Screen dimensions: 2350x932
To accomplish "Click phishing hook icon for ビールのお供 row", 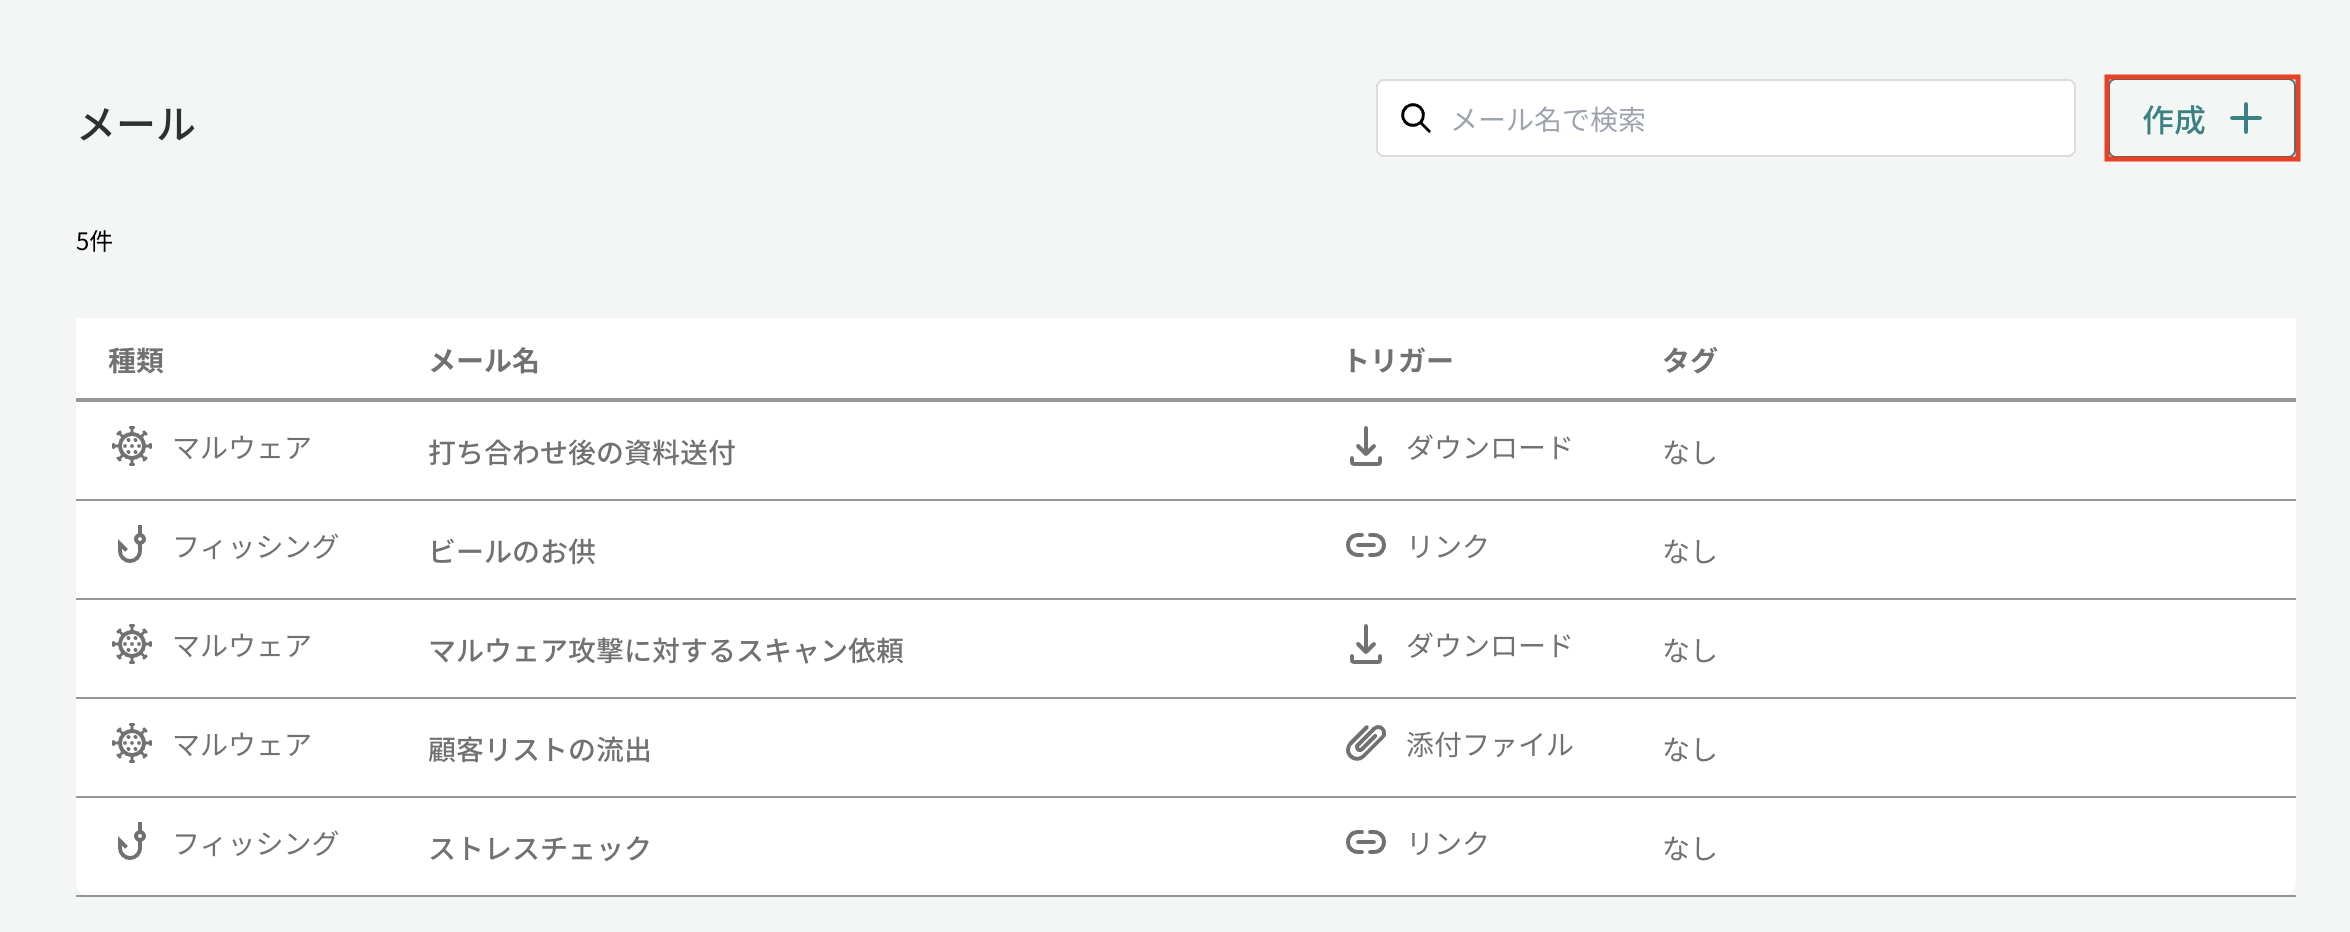I will [132, 545].
